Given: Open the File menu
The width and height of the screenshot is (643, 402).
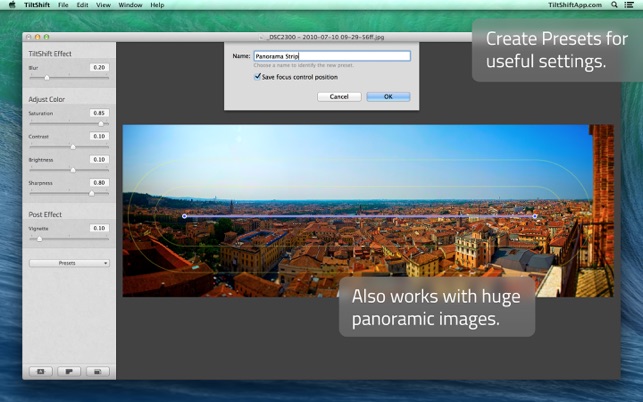Looking at the screenshot, I should [x=63, y=5].
